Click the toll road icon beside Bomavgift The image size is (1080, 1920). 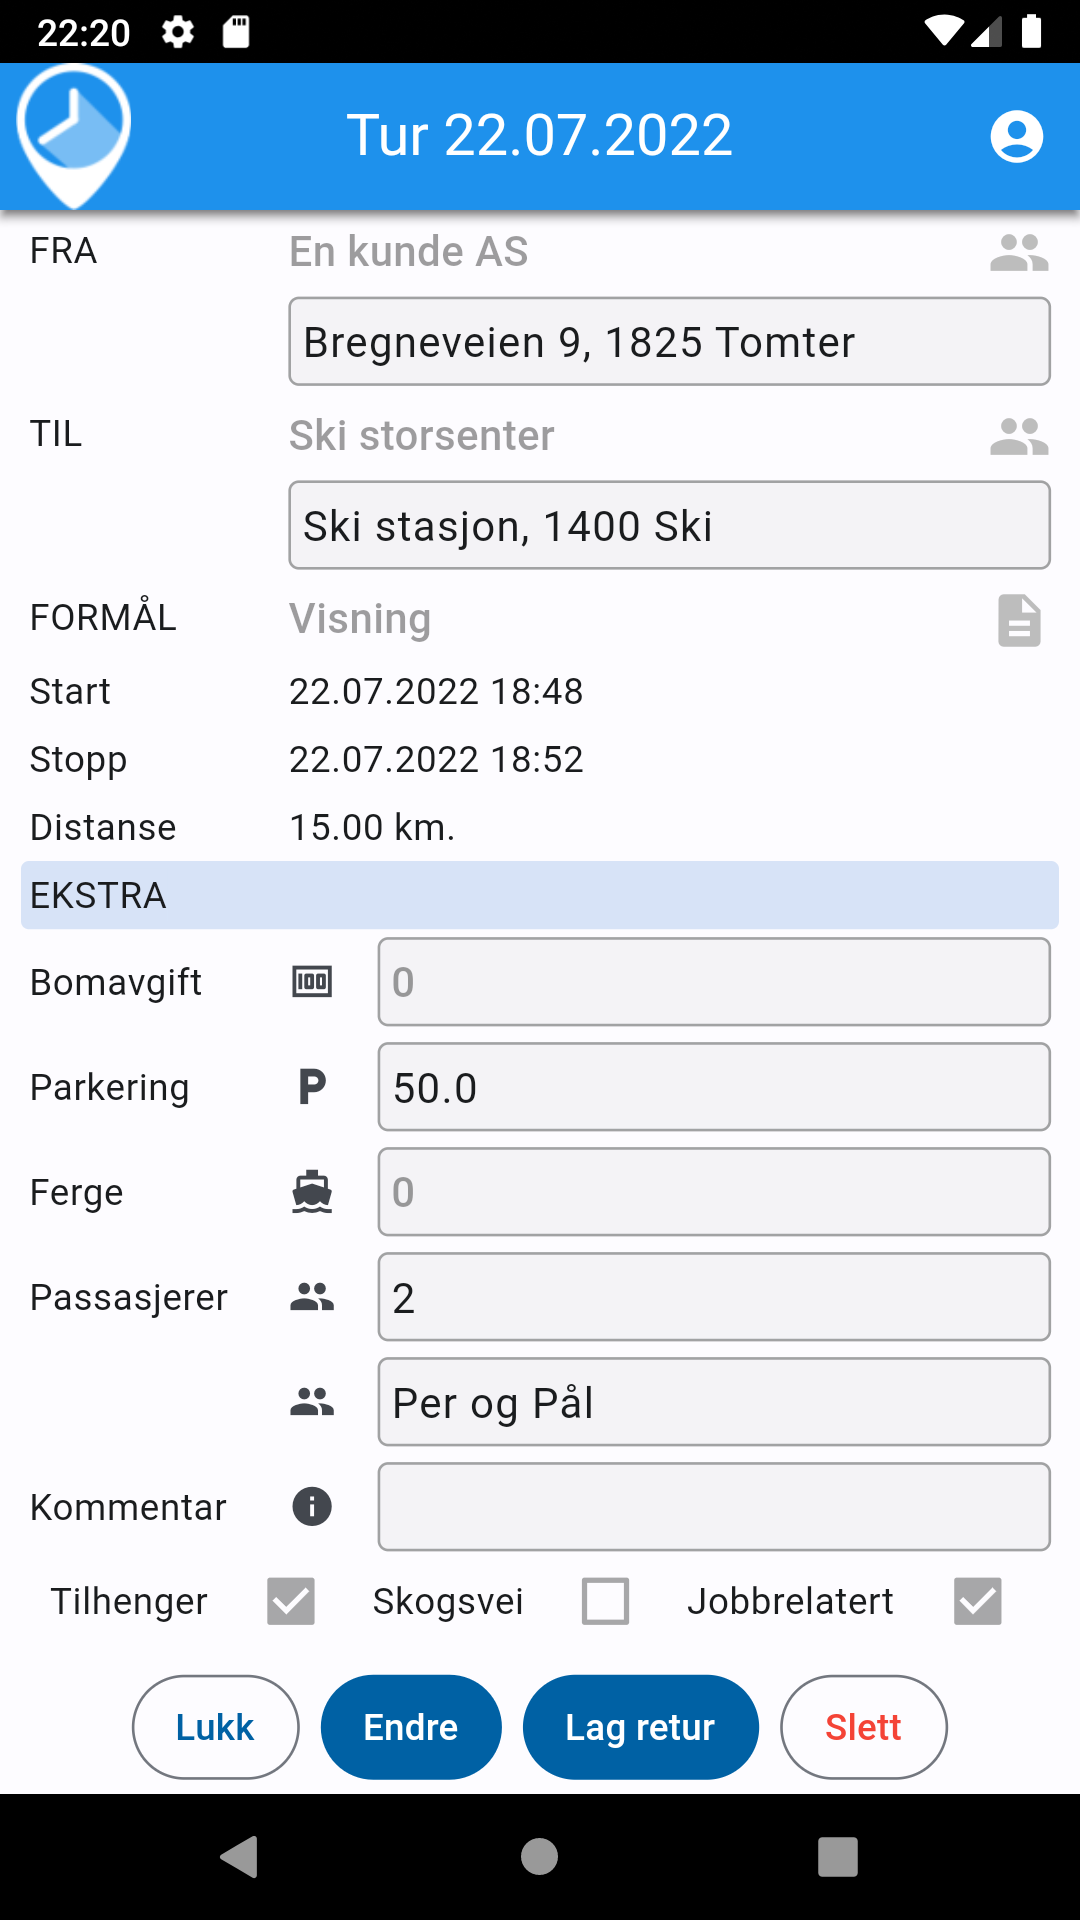(x=311, y=981)
